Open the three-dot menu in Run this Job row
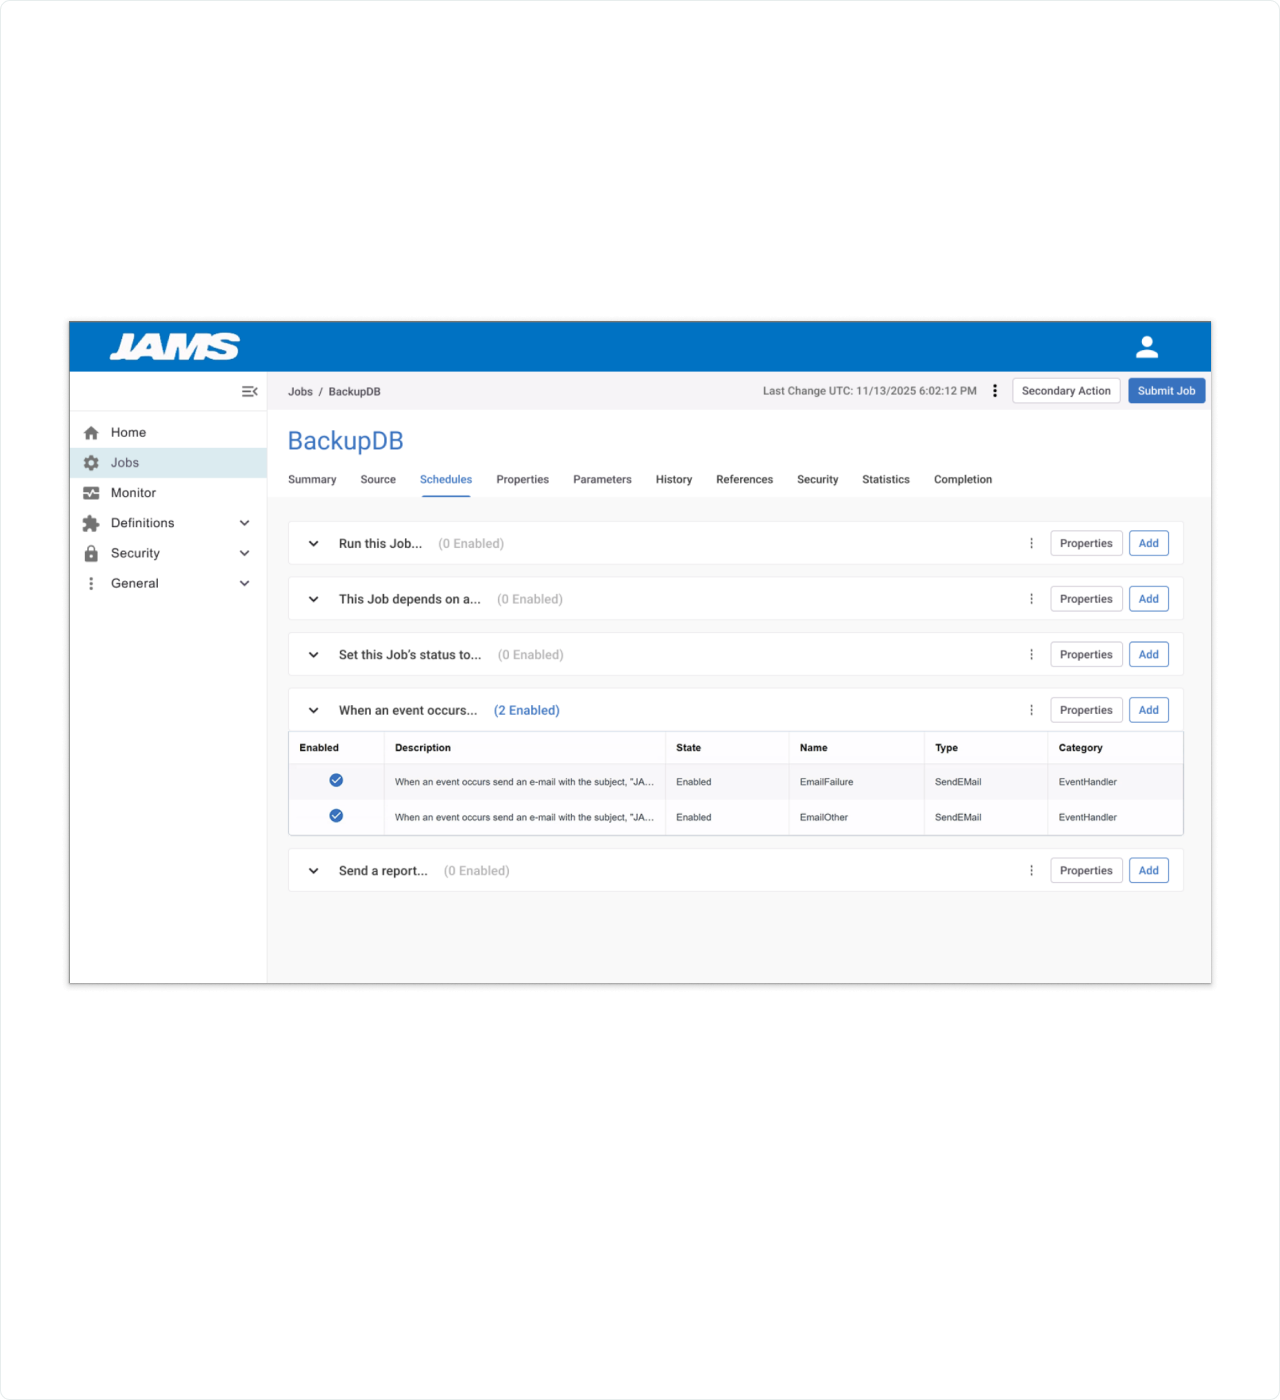1280x1400 pixels. [1031, 544]
